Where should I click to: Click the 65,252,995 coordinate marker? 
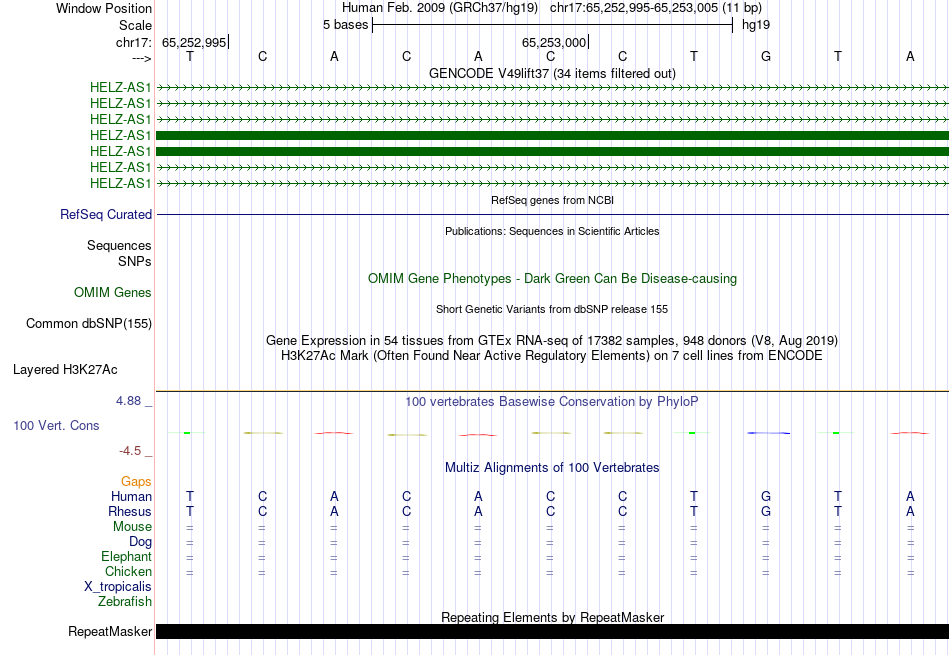(x=194, y=42)
